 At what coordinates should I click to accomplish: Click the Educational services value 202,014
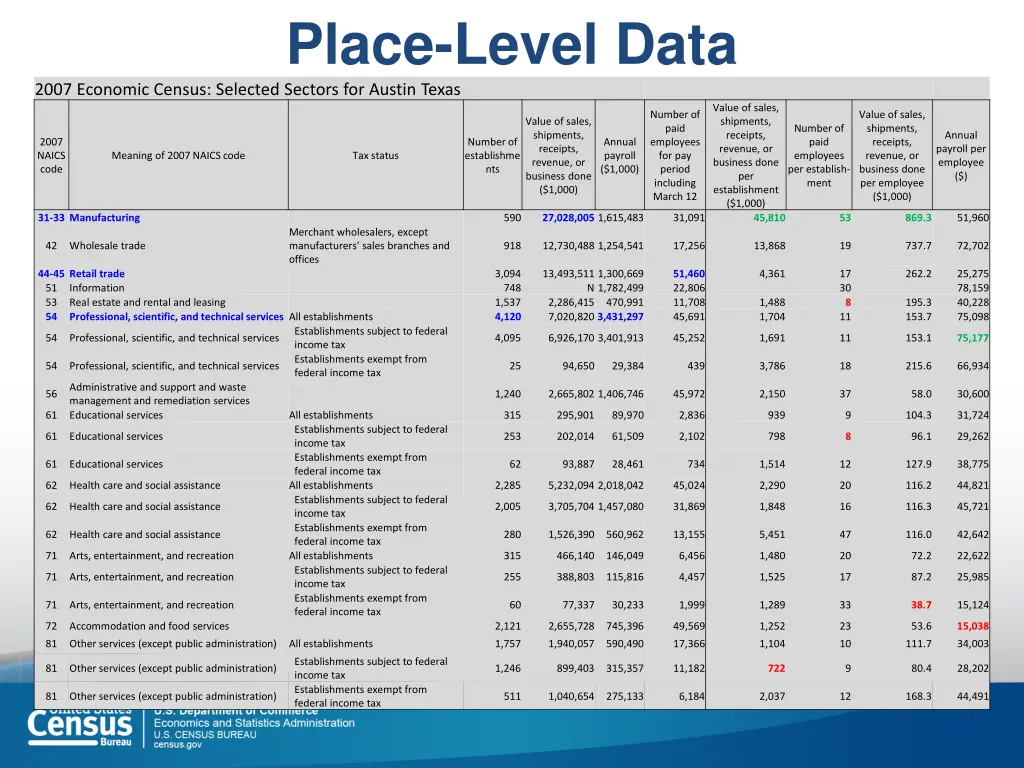575,436
